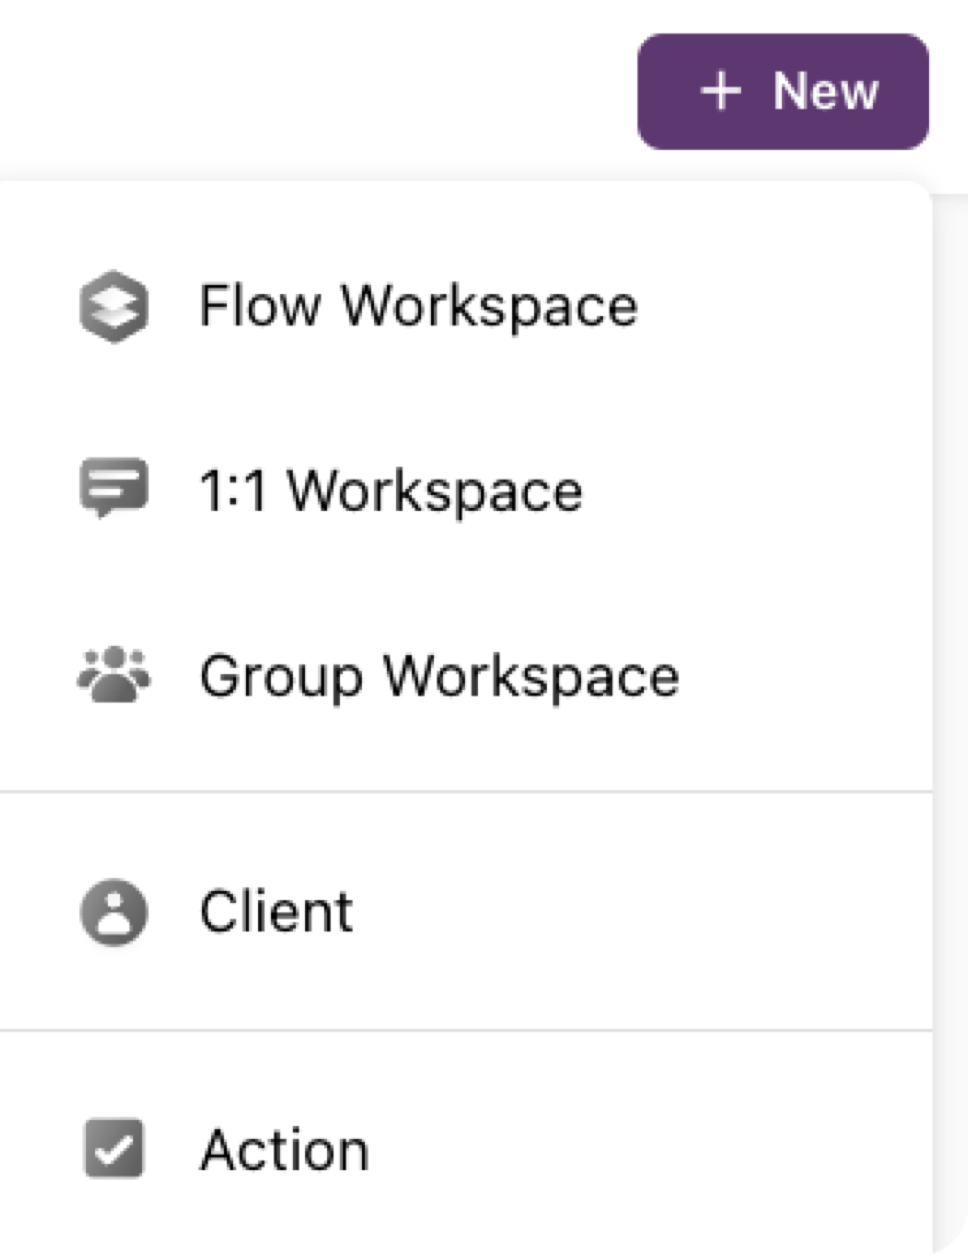Click the "New" text label
The width and height of the screenshot is (968, 1256).
(x=826, y=91)
